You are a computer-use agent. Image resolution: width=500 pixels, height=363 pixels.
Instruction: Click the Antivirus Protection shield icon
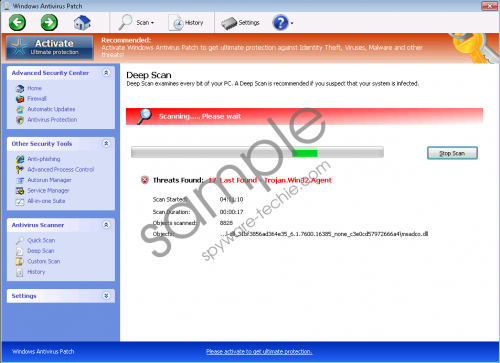(x=20, y=120)
